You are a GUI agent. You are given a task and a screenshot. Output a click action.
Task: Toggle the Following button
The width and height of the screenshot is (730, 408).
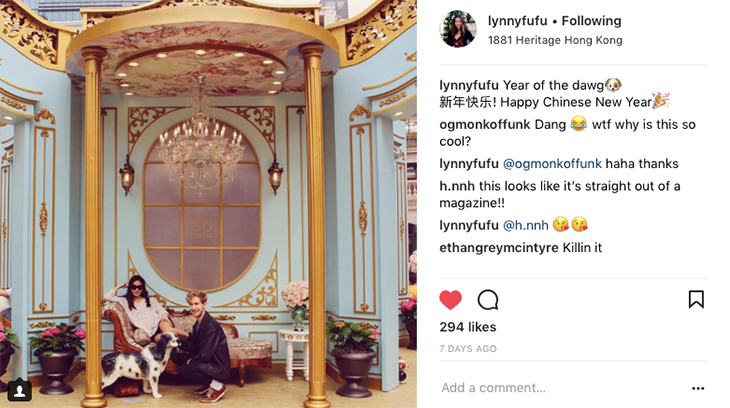591,21
